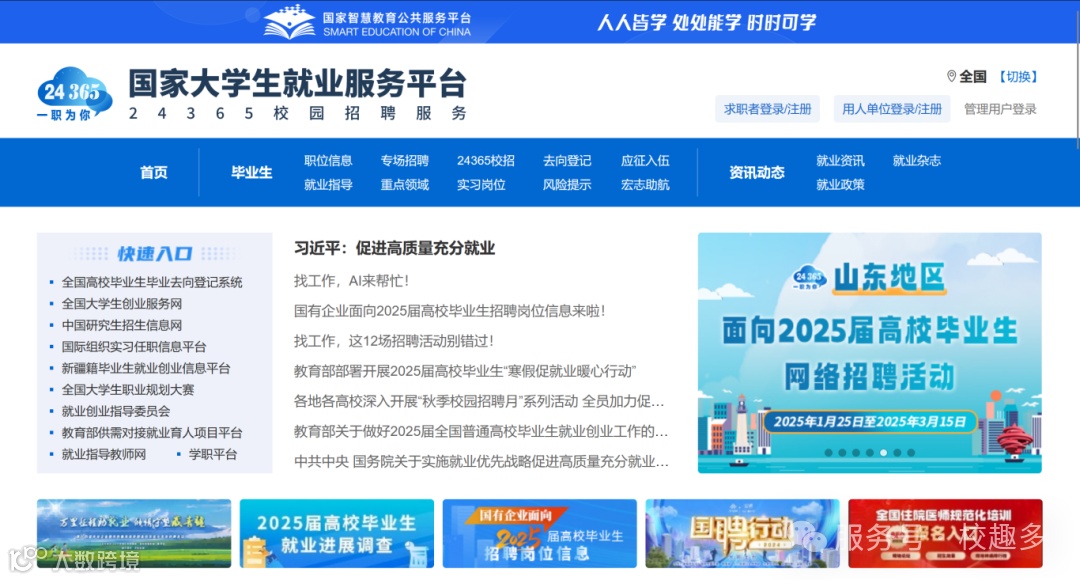The width and height of the screenshot is (1080, 580).
Task: Open the 去向登记 menu item
Action: (x=567, y=160)
